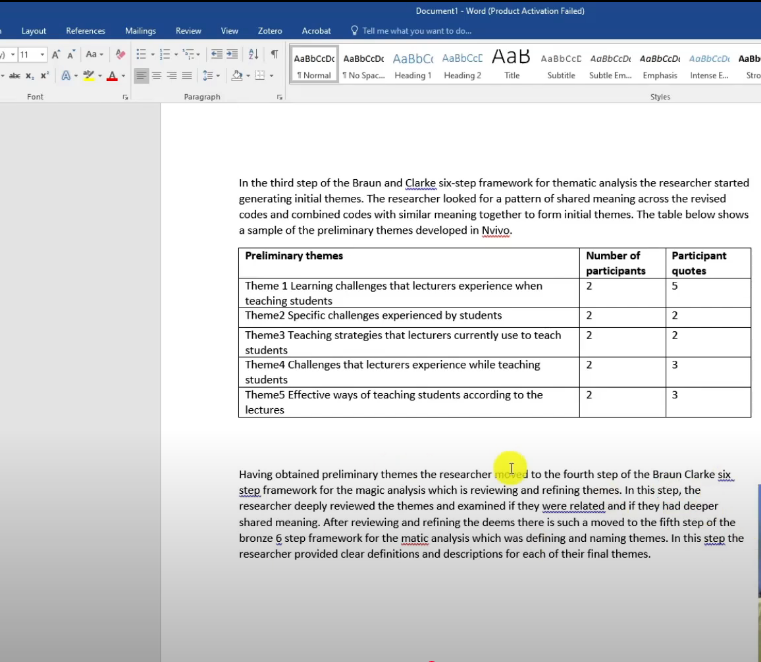Viewport: 761px width, 662px height.
Task: Expand the borders dropdown arrow
Action: pos(271,76)
